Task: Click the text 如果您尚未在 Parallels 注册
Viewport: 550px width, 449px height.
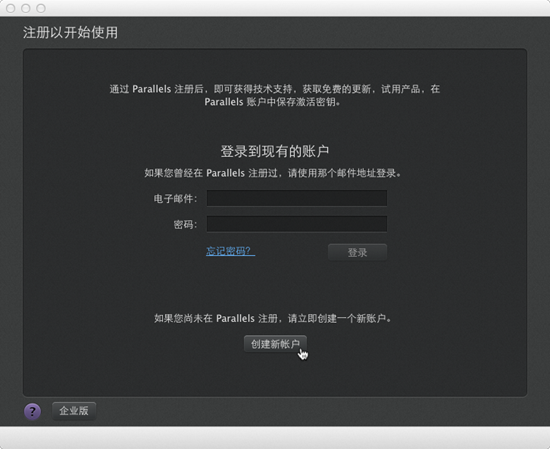Action: [216, 319]
